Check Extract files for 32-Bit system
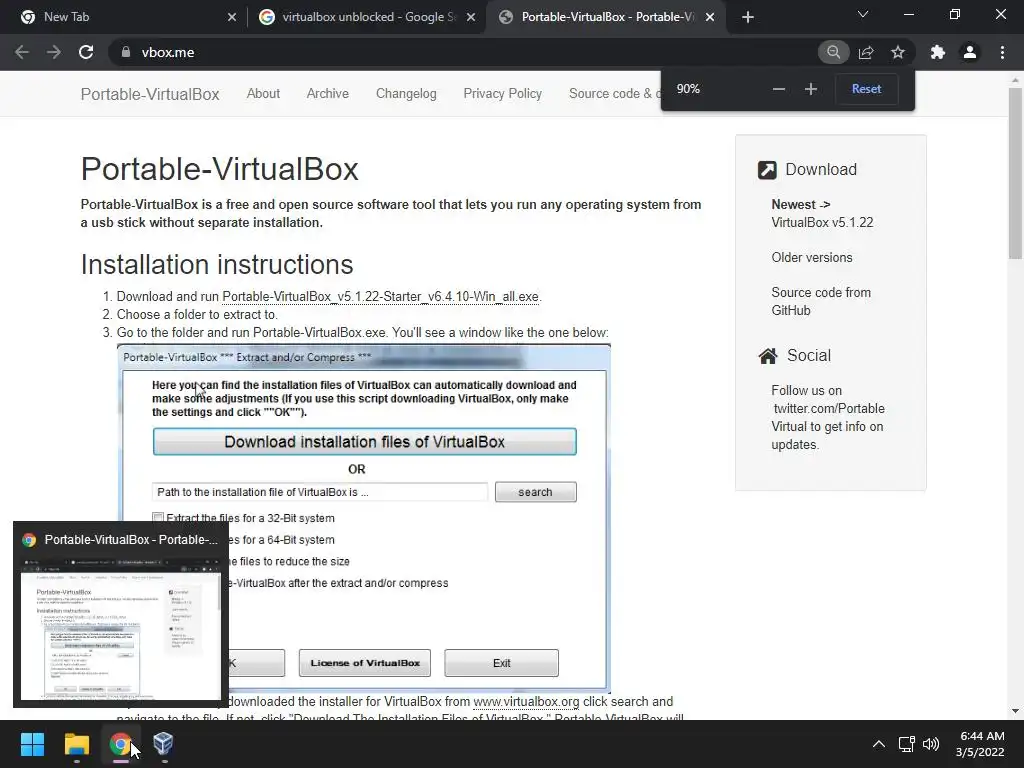 pos(157,518)
